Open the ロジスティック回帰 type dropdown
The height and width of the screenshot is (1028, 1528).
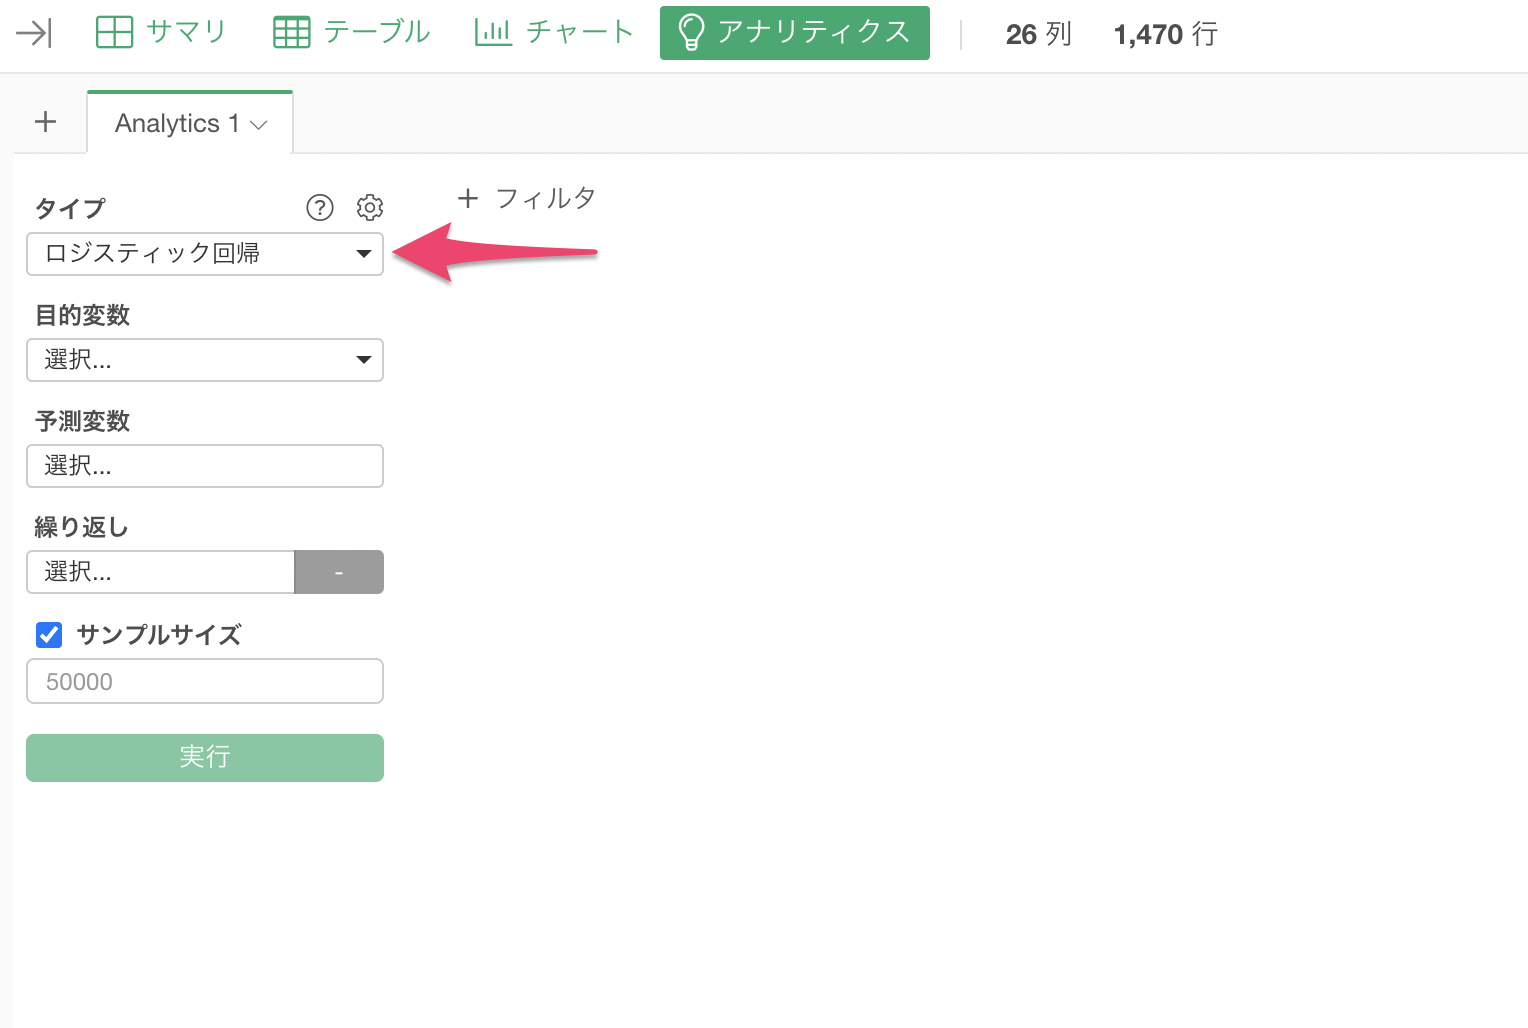[205, 254]
